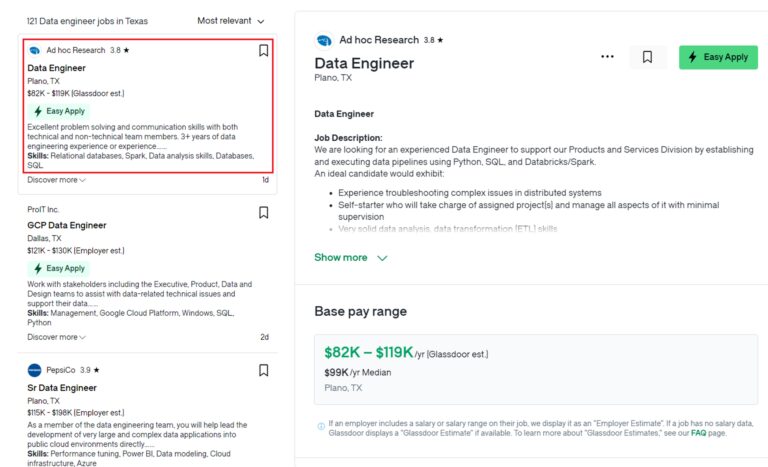Bookmark the Ad hoc Research Data Engineer listing
Screen dimensions: 768x467
pos(264,51)
